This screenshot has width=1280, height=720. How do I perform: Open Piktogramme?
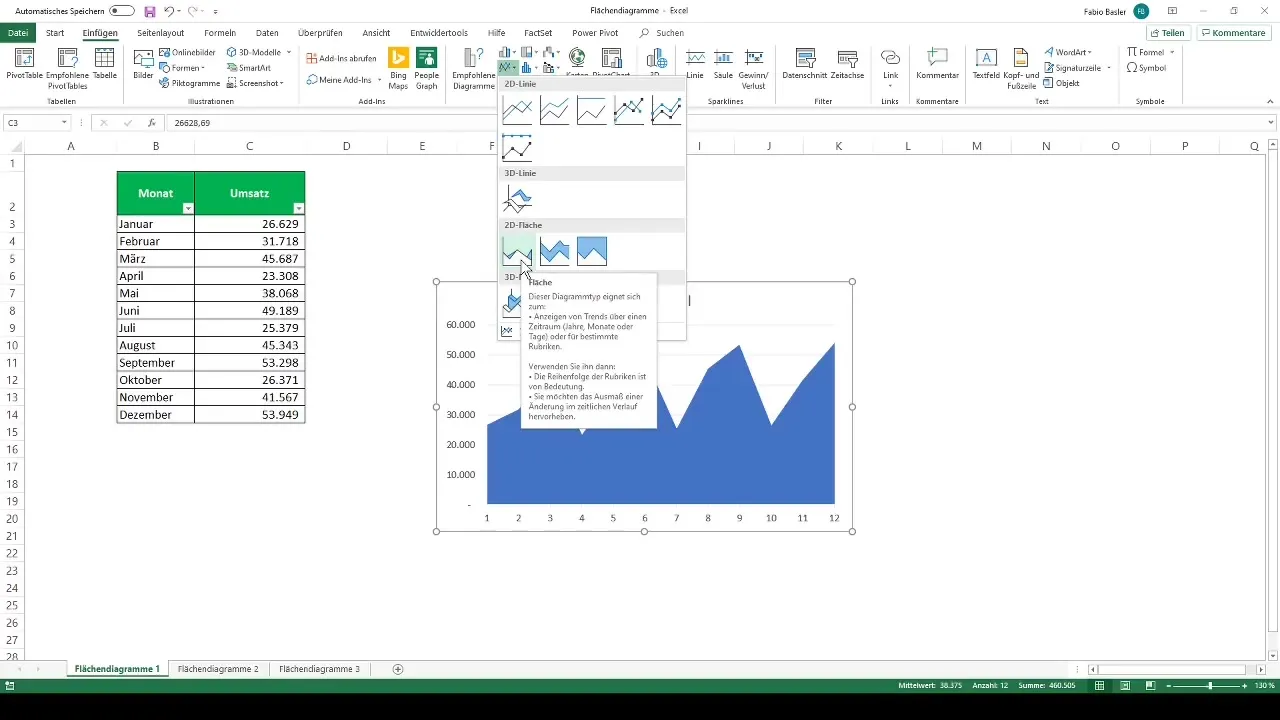pyautogui.click(x=190, y=83)
